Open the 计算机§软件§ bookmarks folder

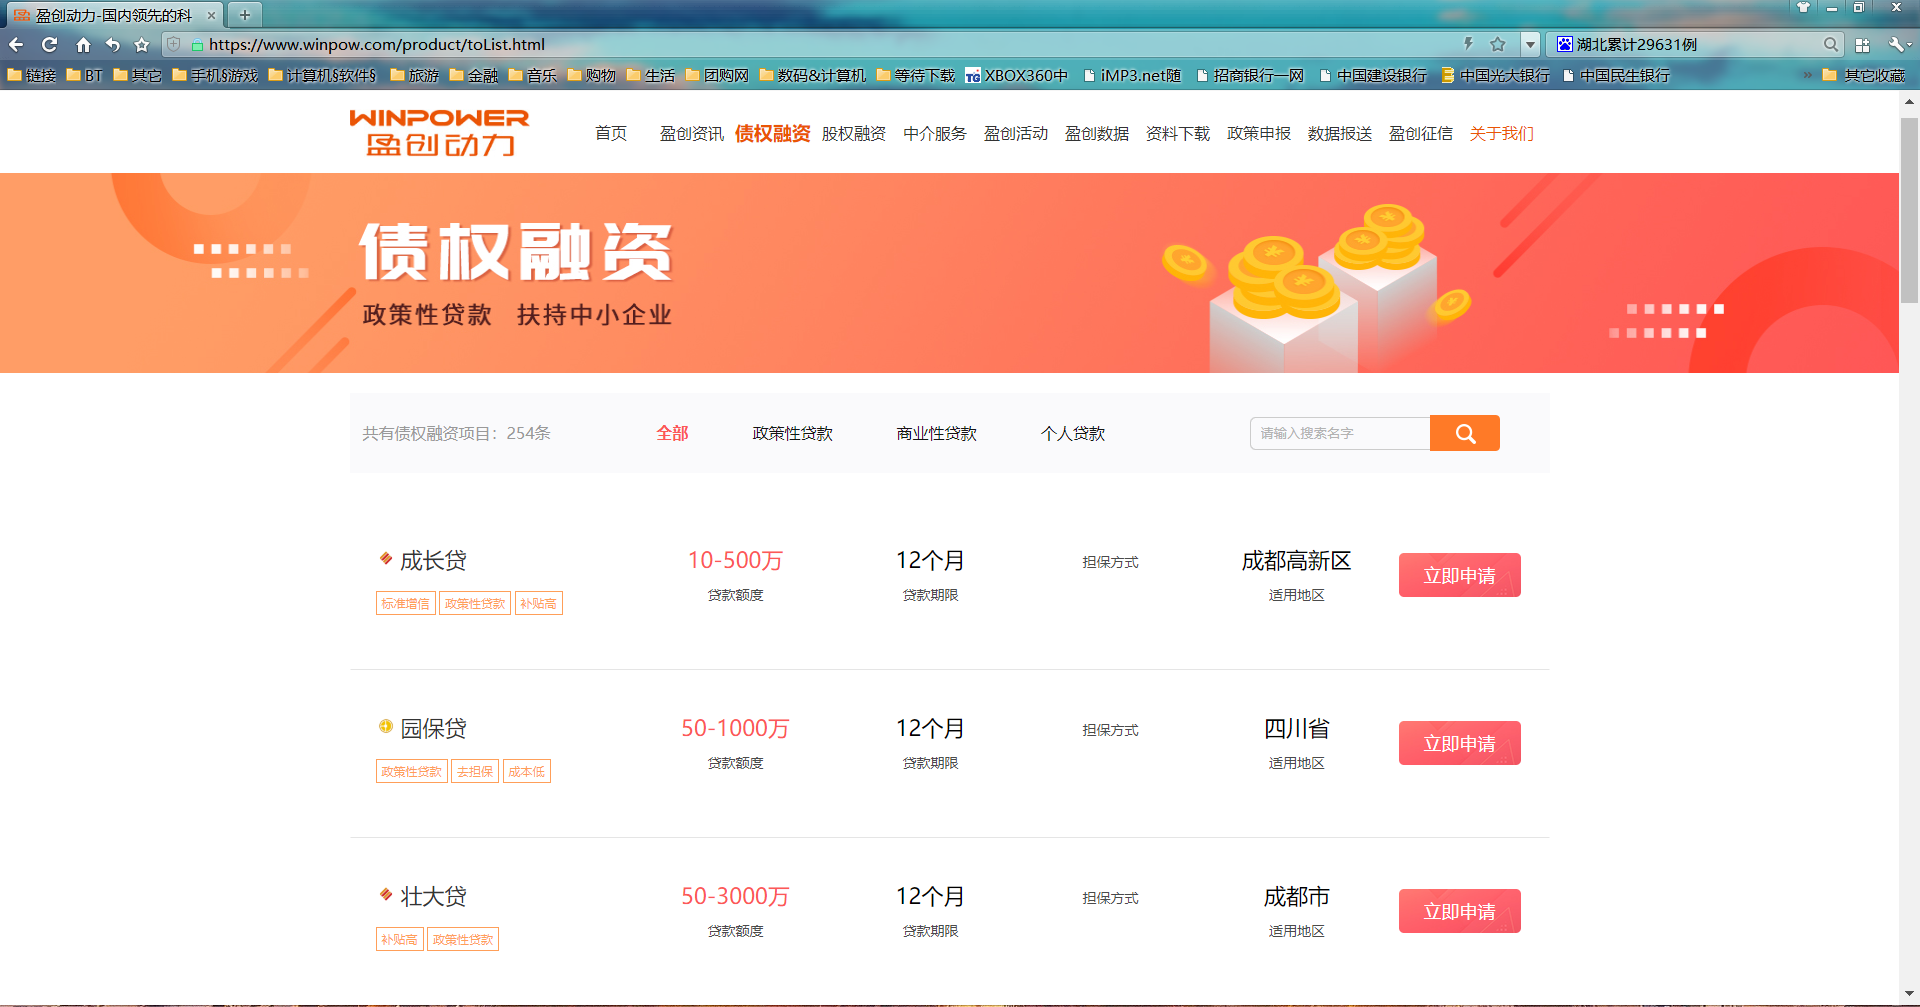[322, 75]
